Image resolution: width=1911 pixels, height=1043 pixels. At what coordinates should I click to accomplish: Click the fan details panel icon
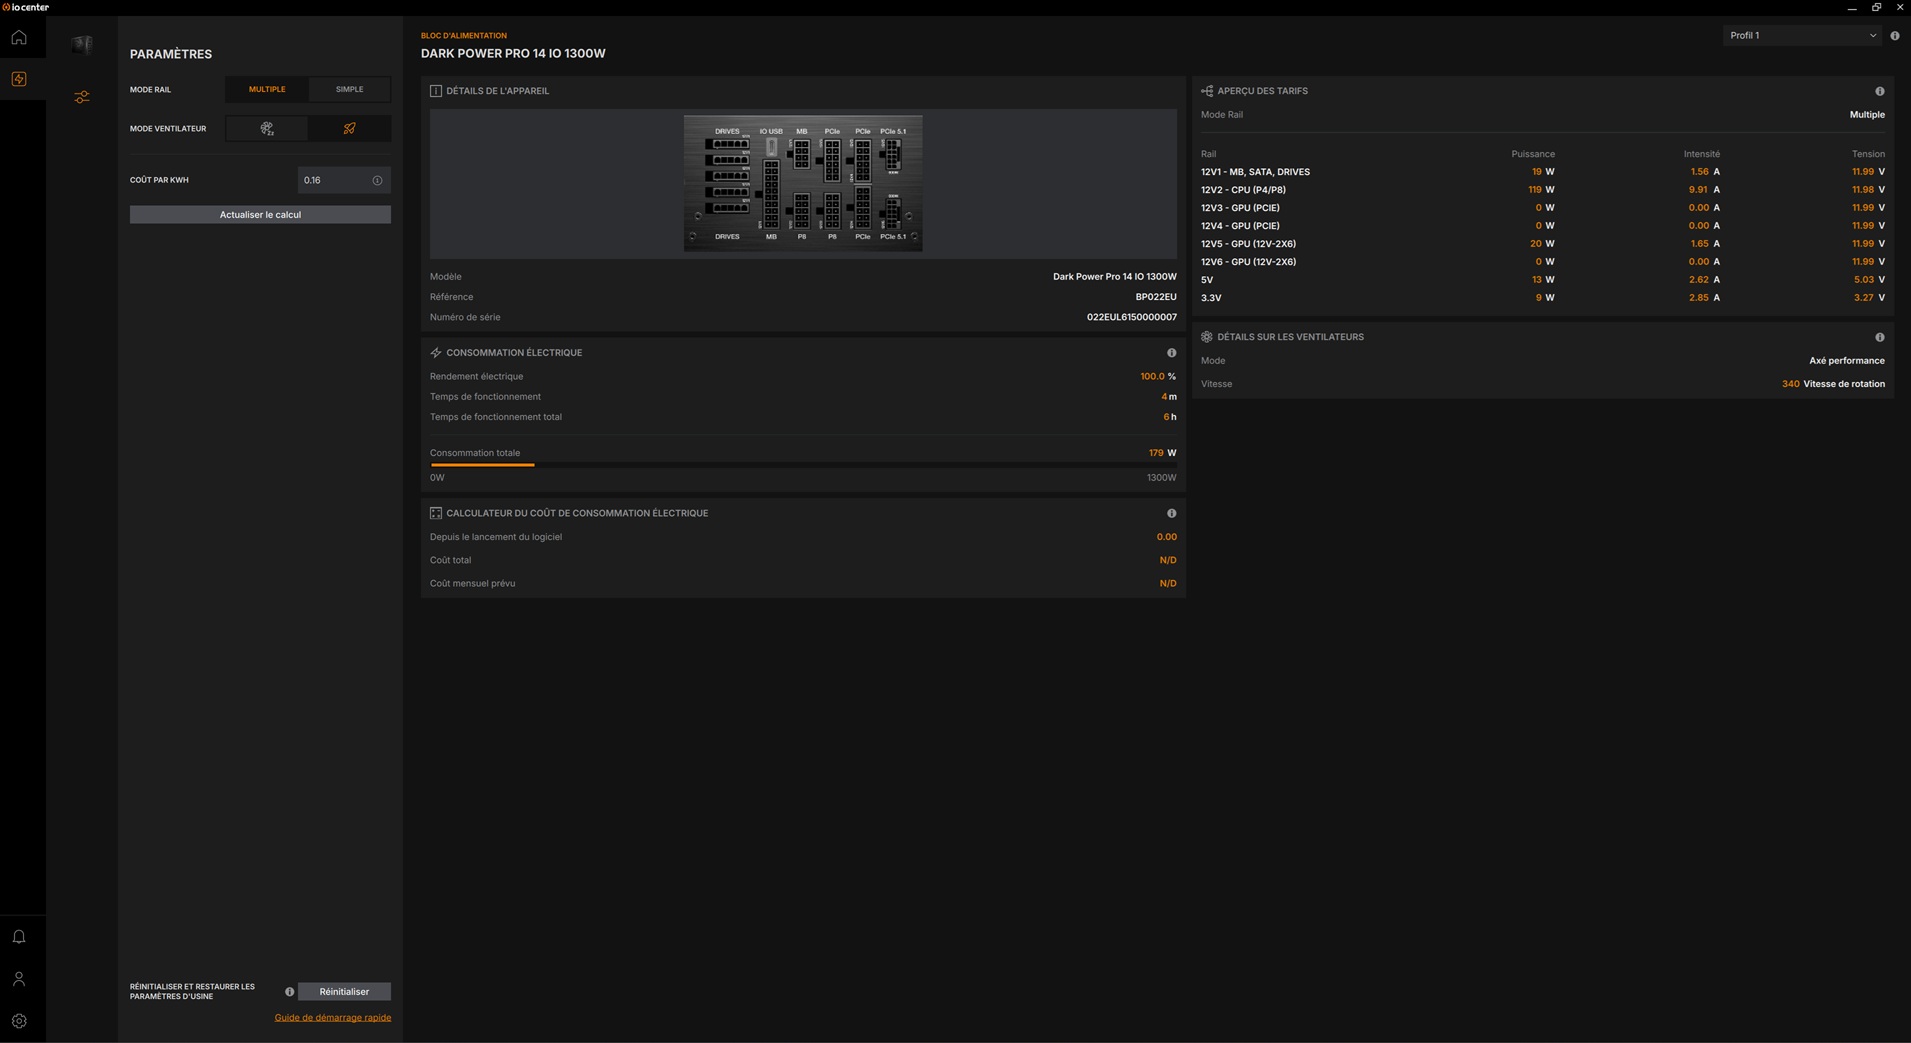coord(1207,337)
